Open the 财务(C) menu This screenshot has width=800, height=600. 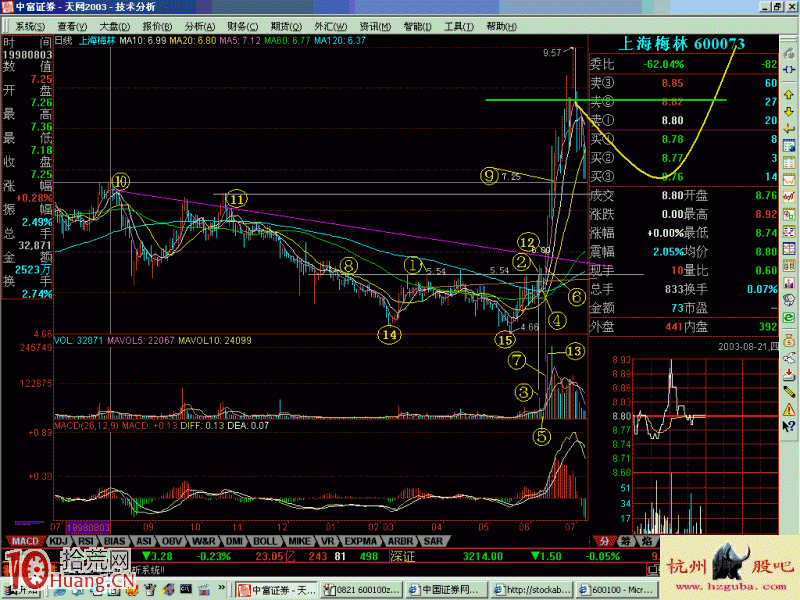pos(243,27)
